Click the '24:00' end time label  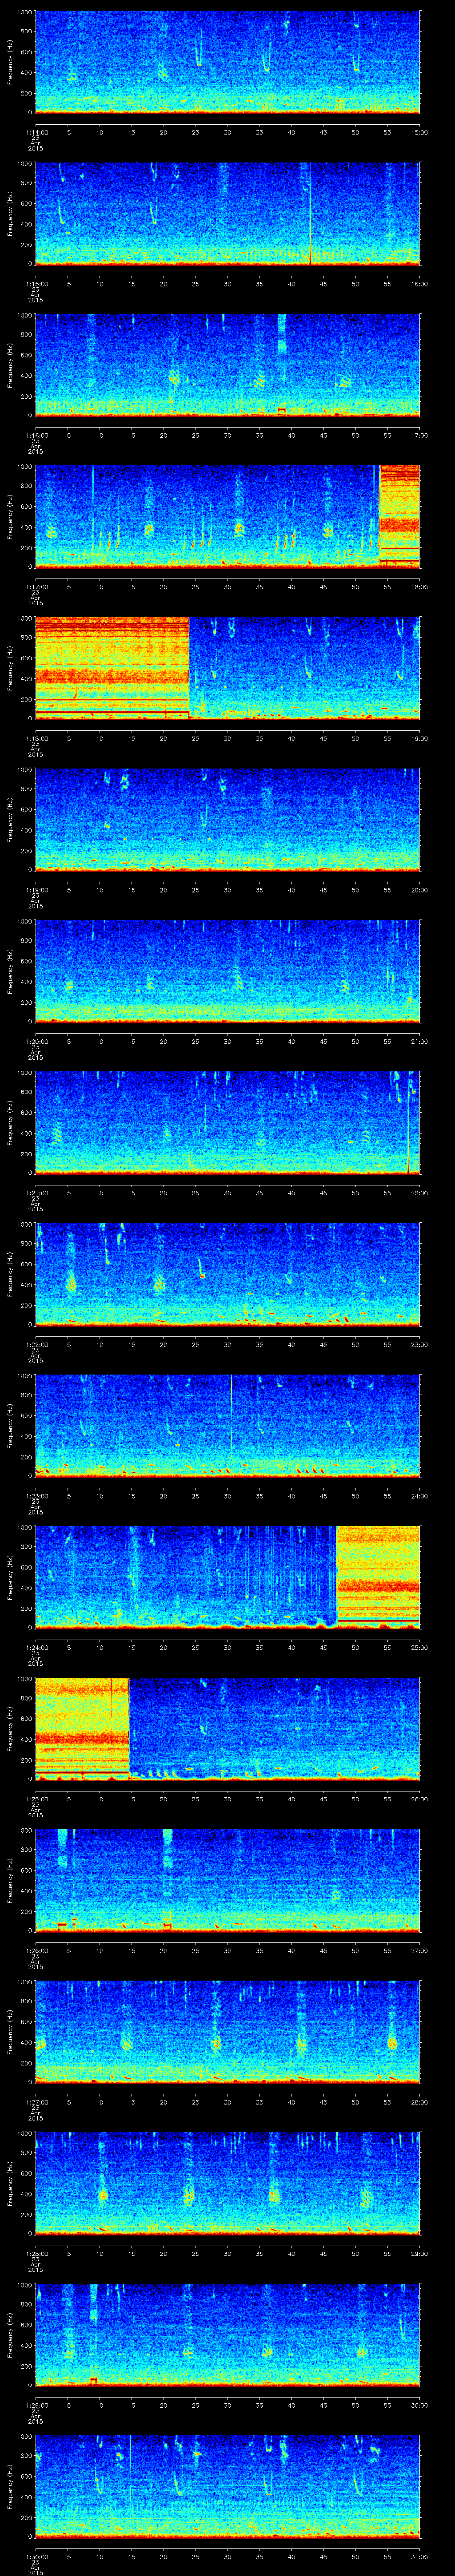tap(420, 1496)
